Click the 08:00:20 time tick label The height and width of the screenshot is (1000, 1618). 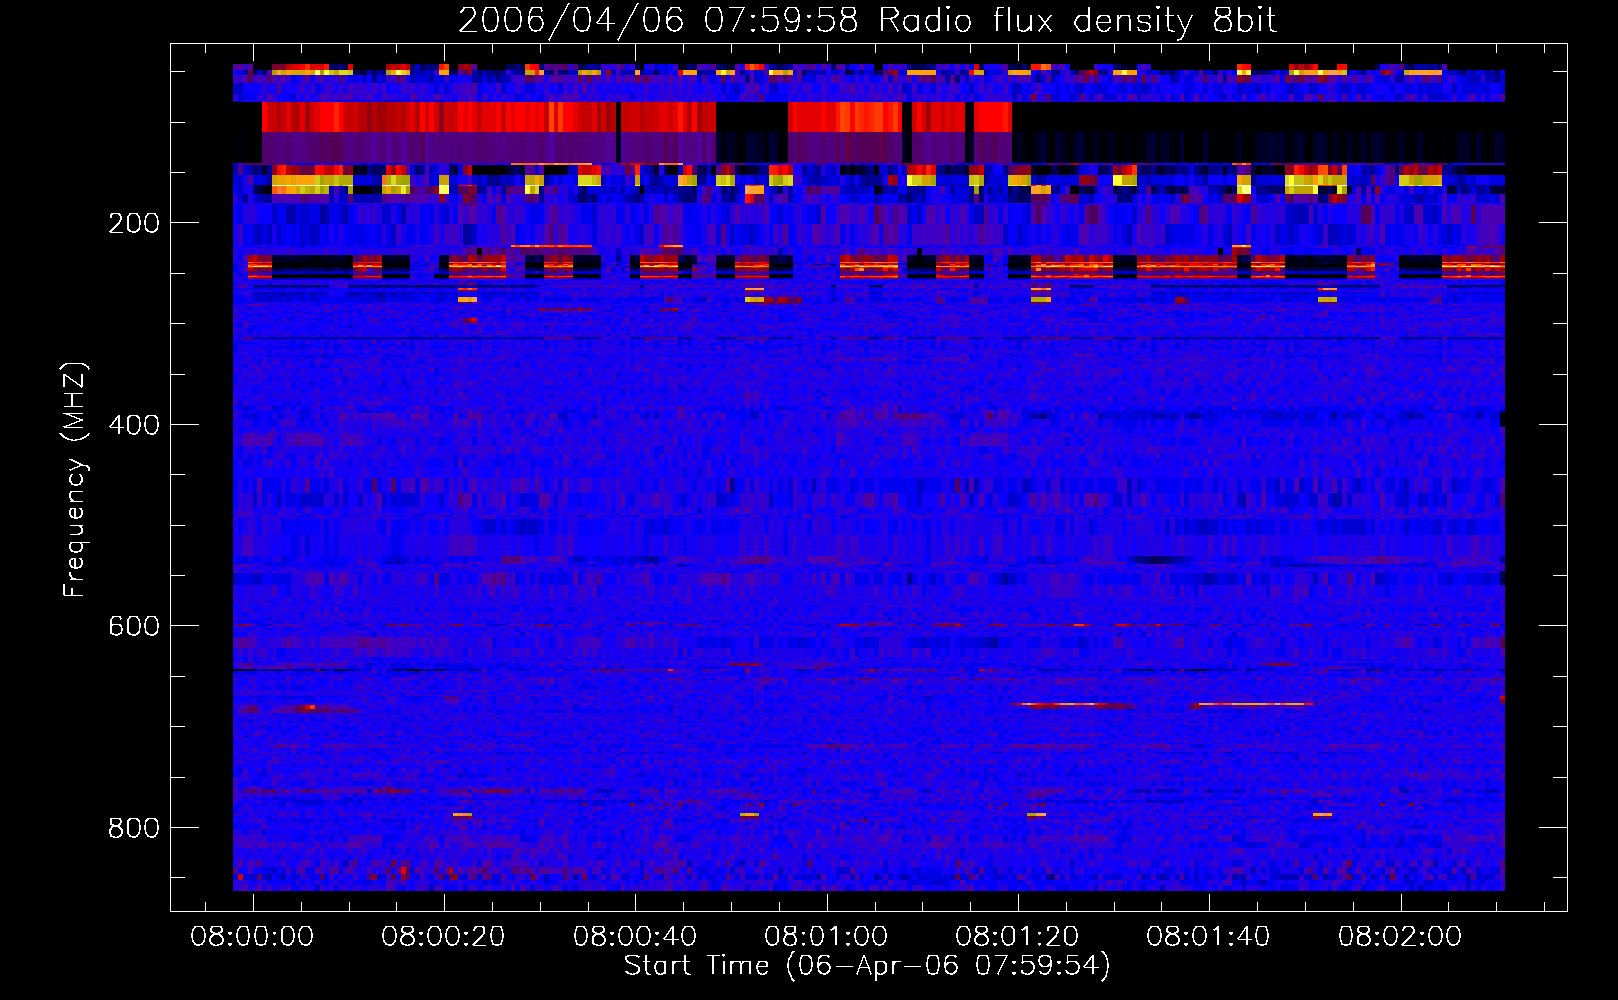pyautogui.click(x=443, y=937)
